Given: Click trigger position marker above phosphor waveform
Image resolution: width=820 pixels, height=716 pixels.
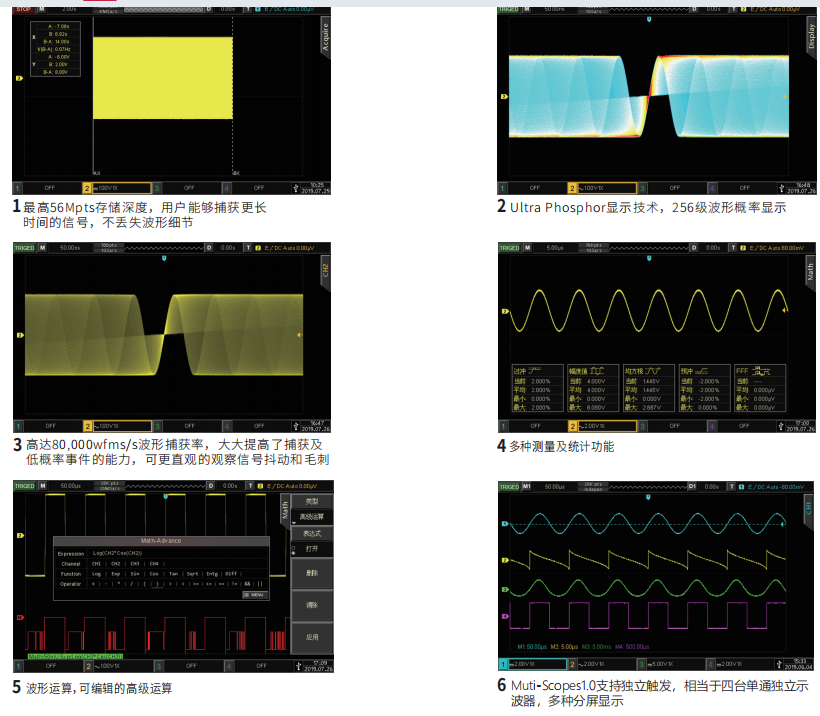Looking at the screenshot, I should coord(649,19).
